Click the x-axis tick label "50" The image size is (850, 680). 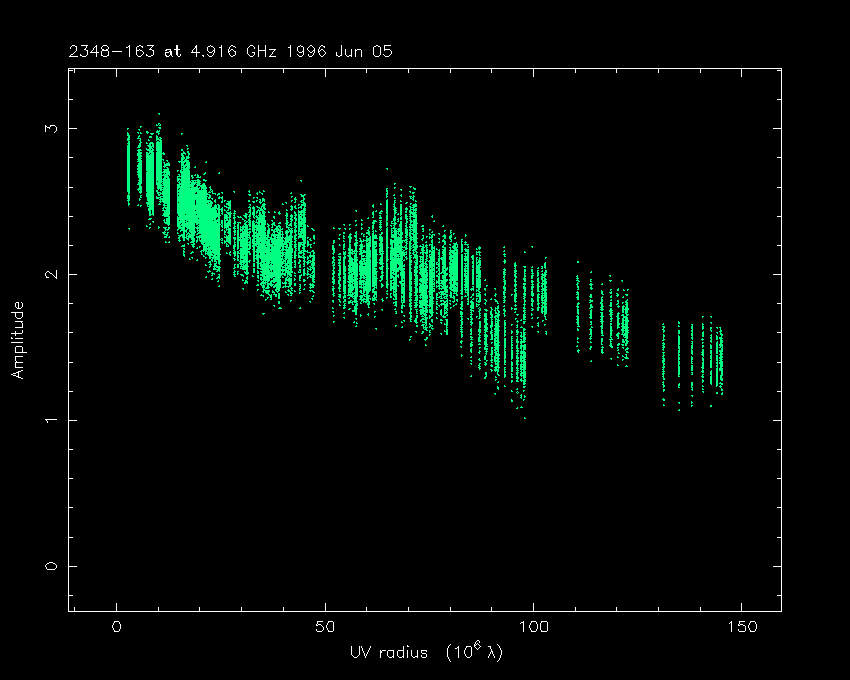pyautogui.click(x=325, y=628)
